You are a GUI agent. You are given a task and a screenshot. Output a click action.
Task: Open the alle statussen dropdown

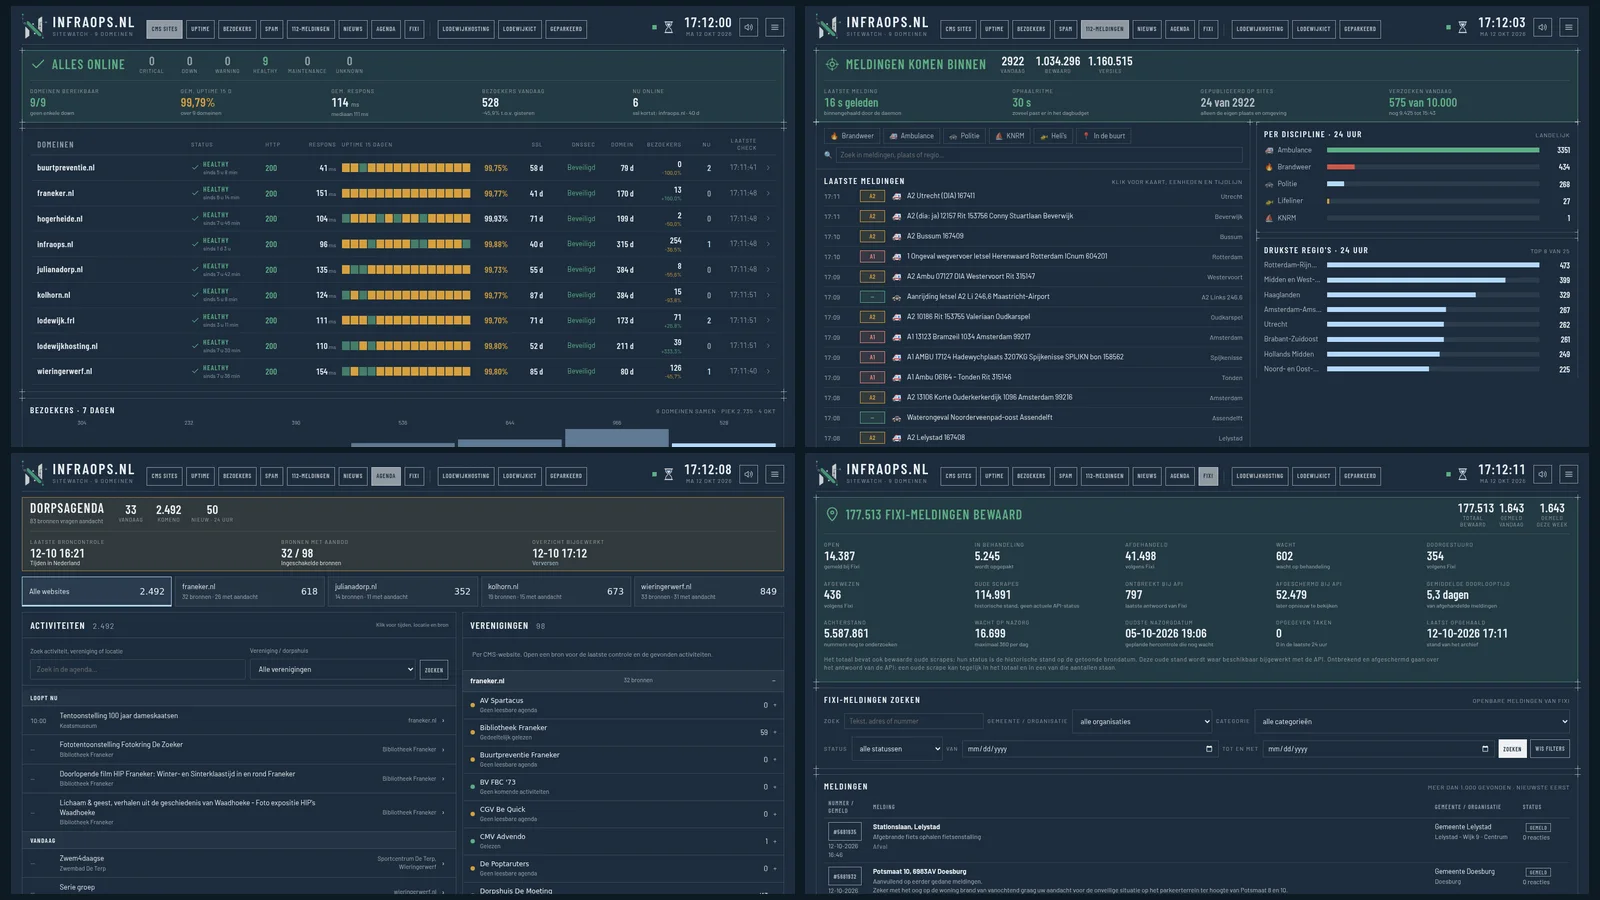pos(897,749)
